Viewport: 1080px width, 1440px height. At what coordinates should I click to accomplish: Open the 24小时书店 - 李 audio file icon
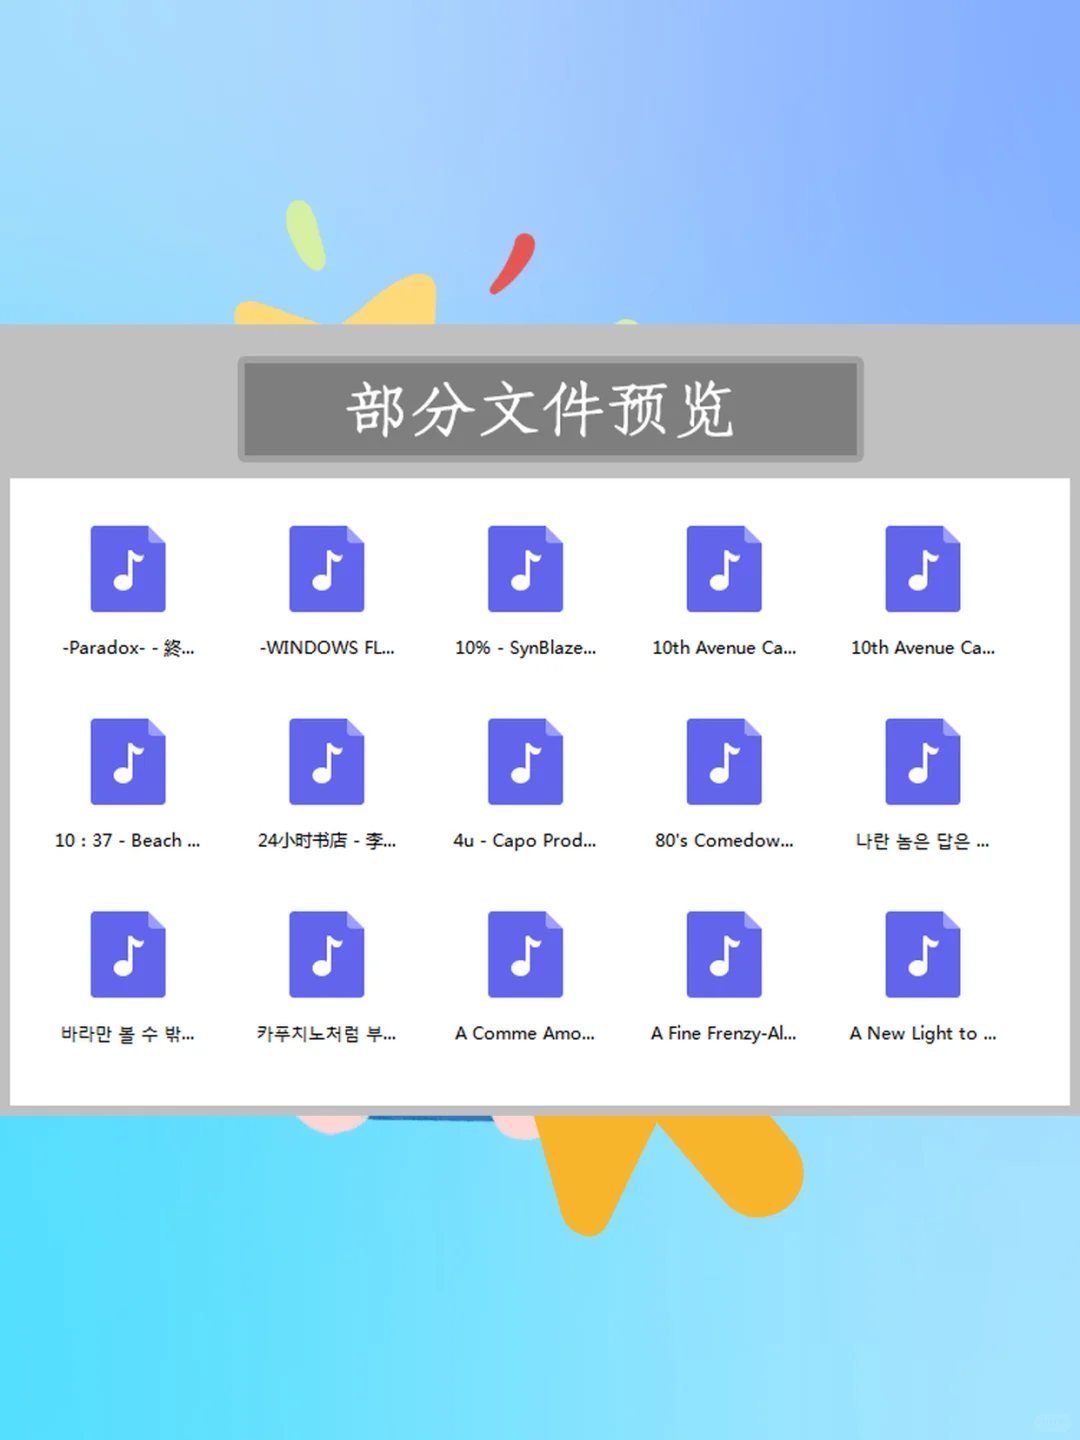pos(326,760)
